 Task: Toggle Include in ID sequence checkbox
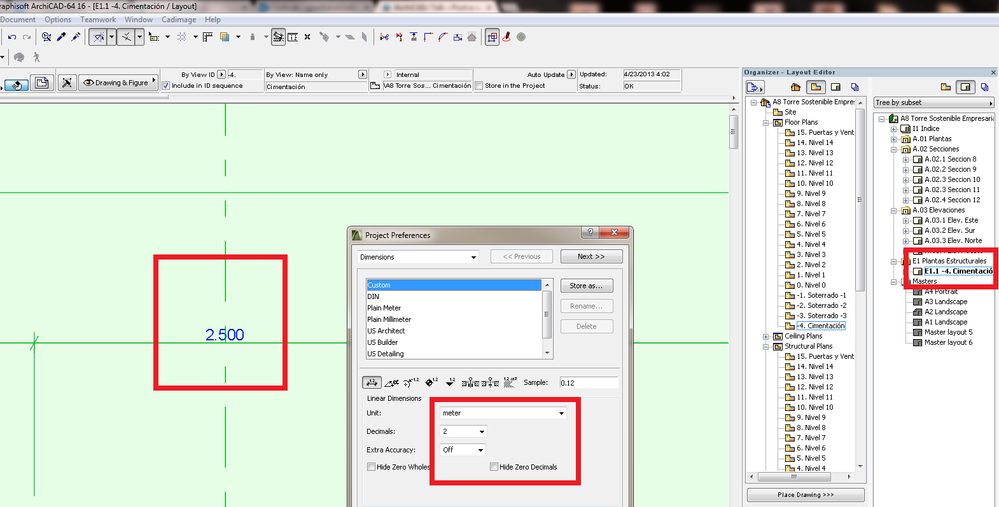pyautogui.click(x=166, y=85)
